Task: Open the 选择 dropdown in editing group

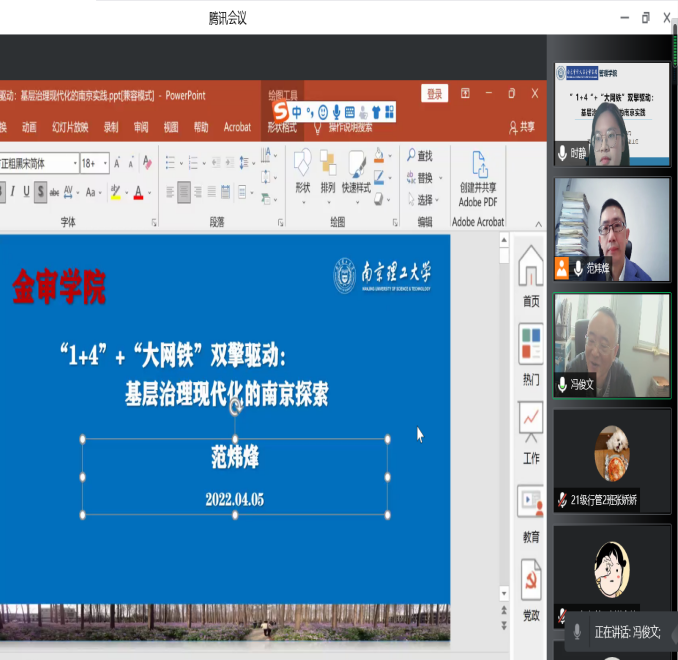Action: tap(424, 200)
